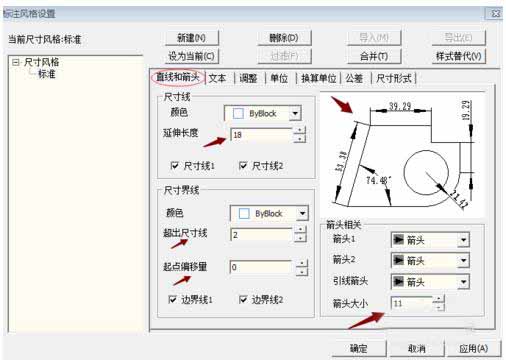The image size is (506, 360).
Task: Select the 公差 tab
Action: 354,78
